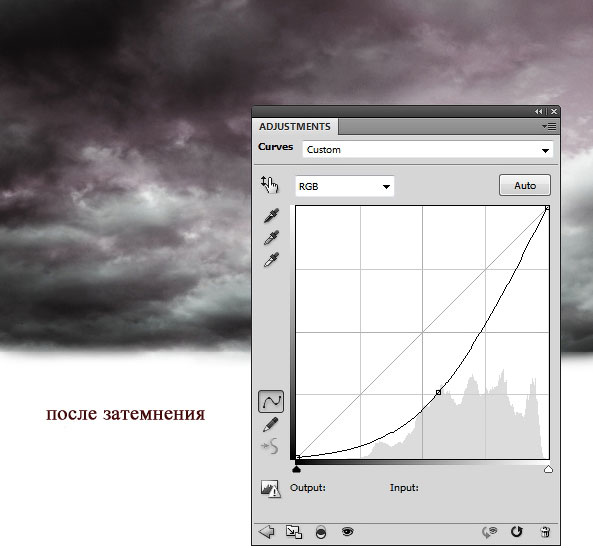This screenshot has height=548, width=593.
Task: Reset curves to adjustment defaults
Action: 517,532
